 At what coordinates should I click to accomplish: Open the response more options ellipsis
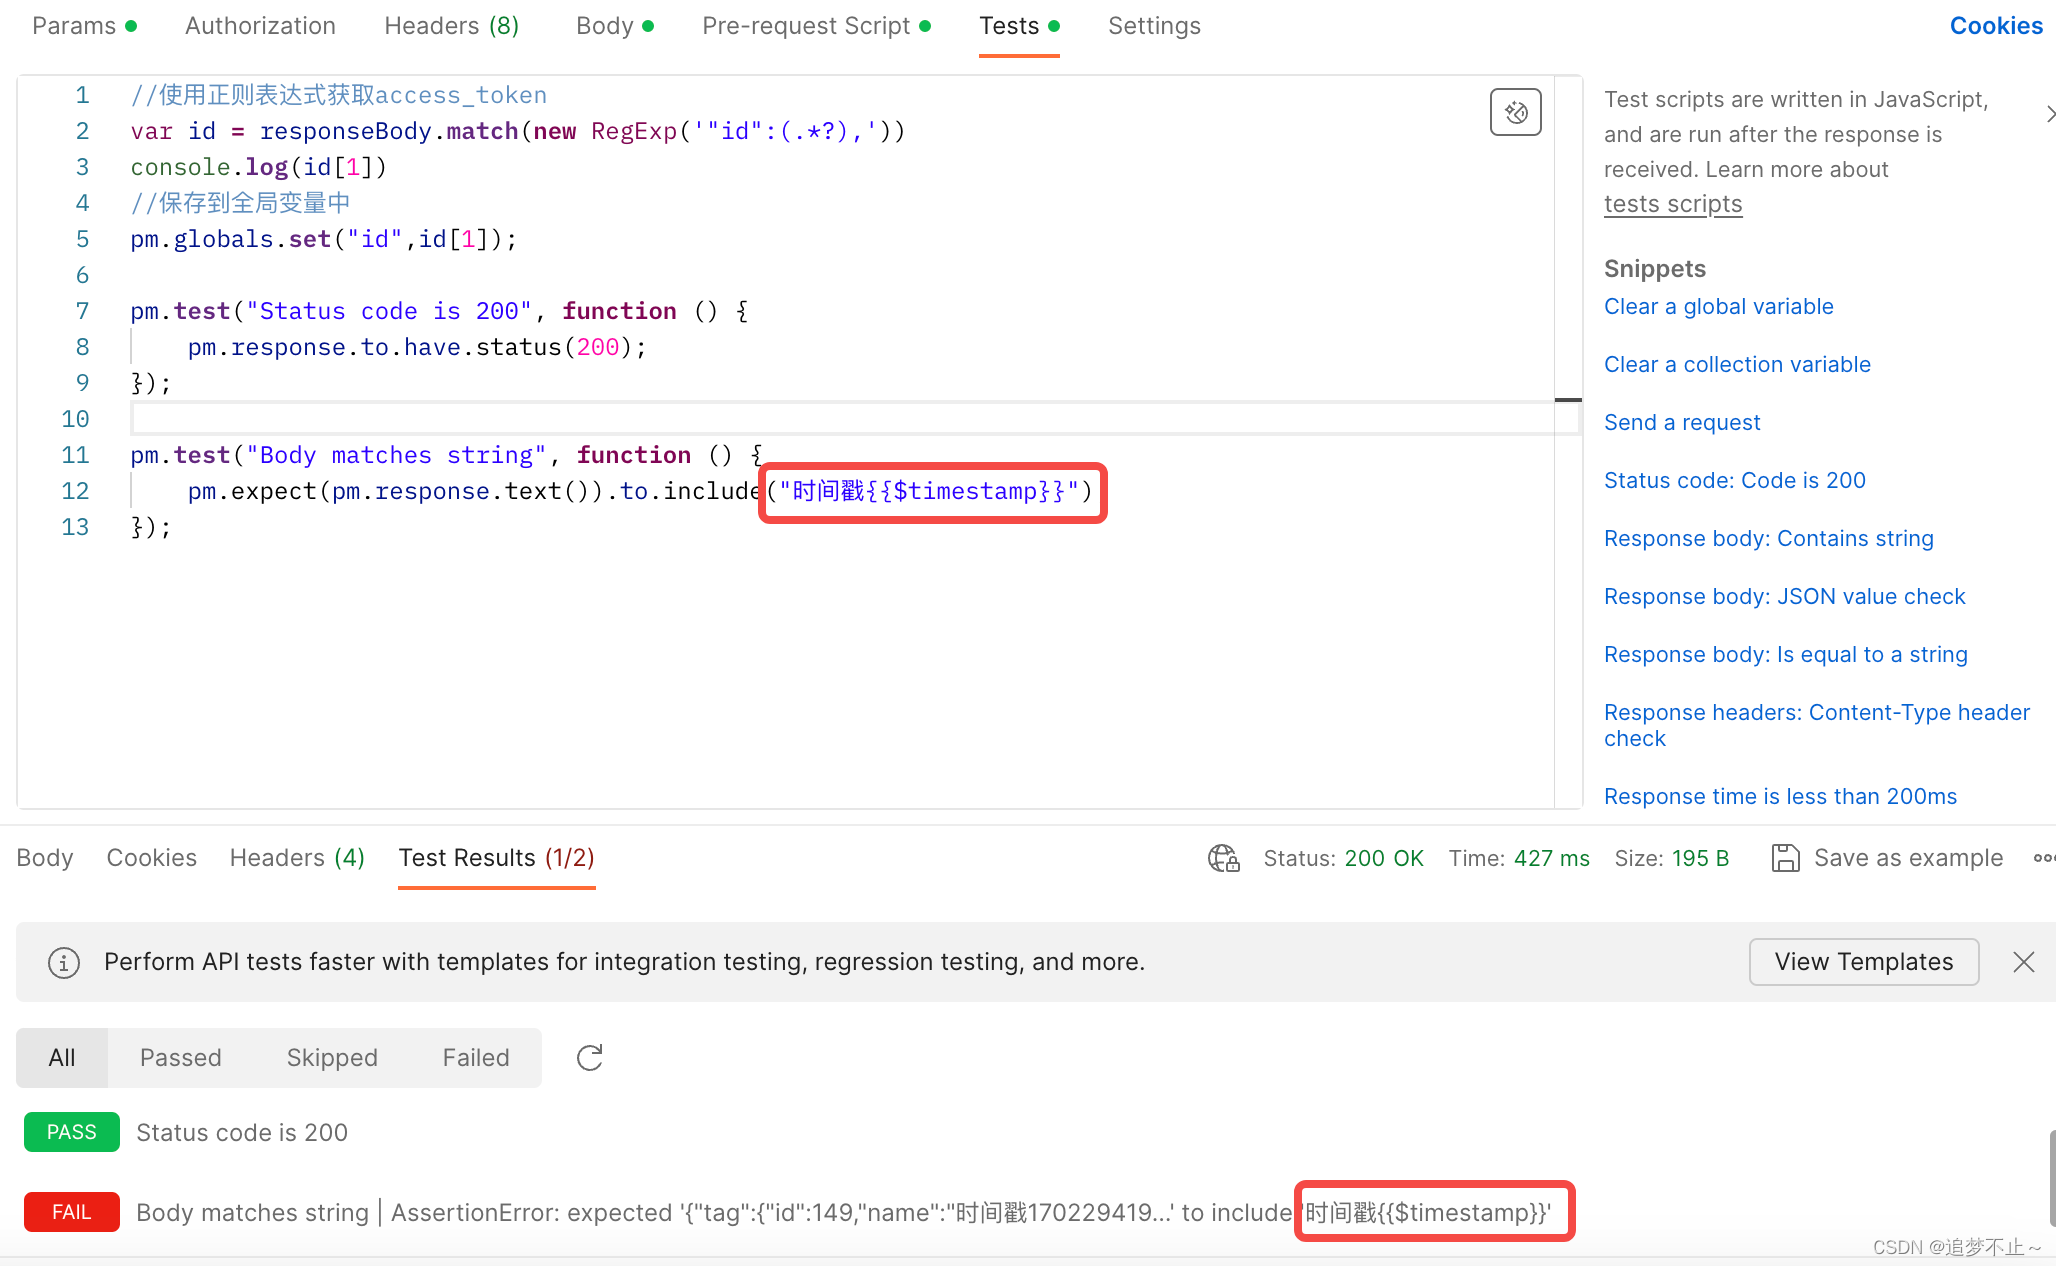click(x=2043, y=858)
